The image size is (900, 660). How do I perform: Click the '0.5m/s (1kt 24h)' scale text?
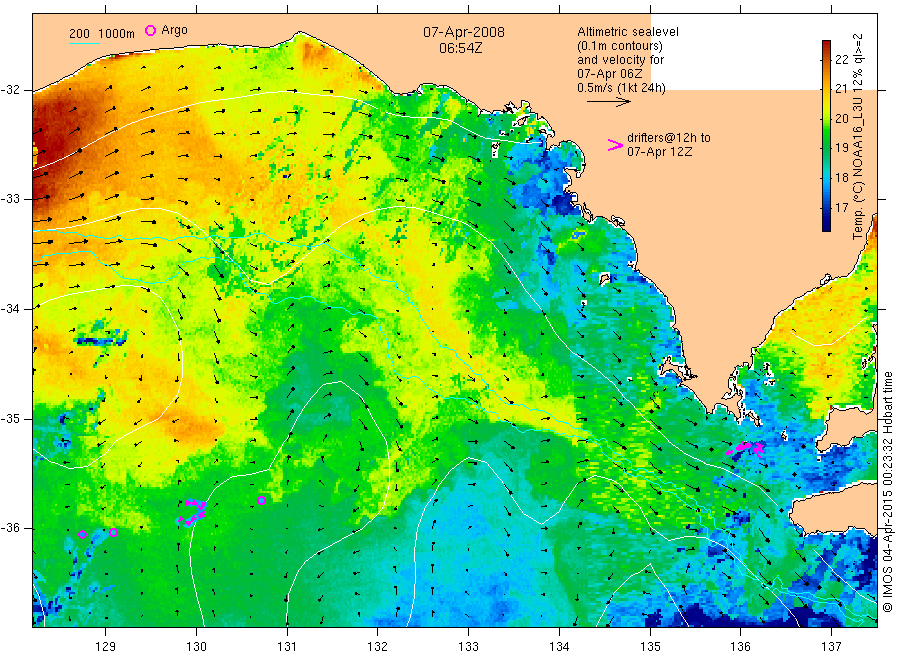[621, 88]
